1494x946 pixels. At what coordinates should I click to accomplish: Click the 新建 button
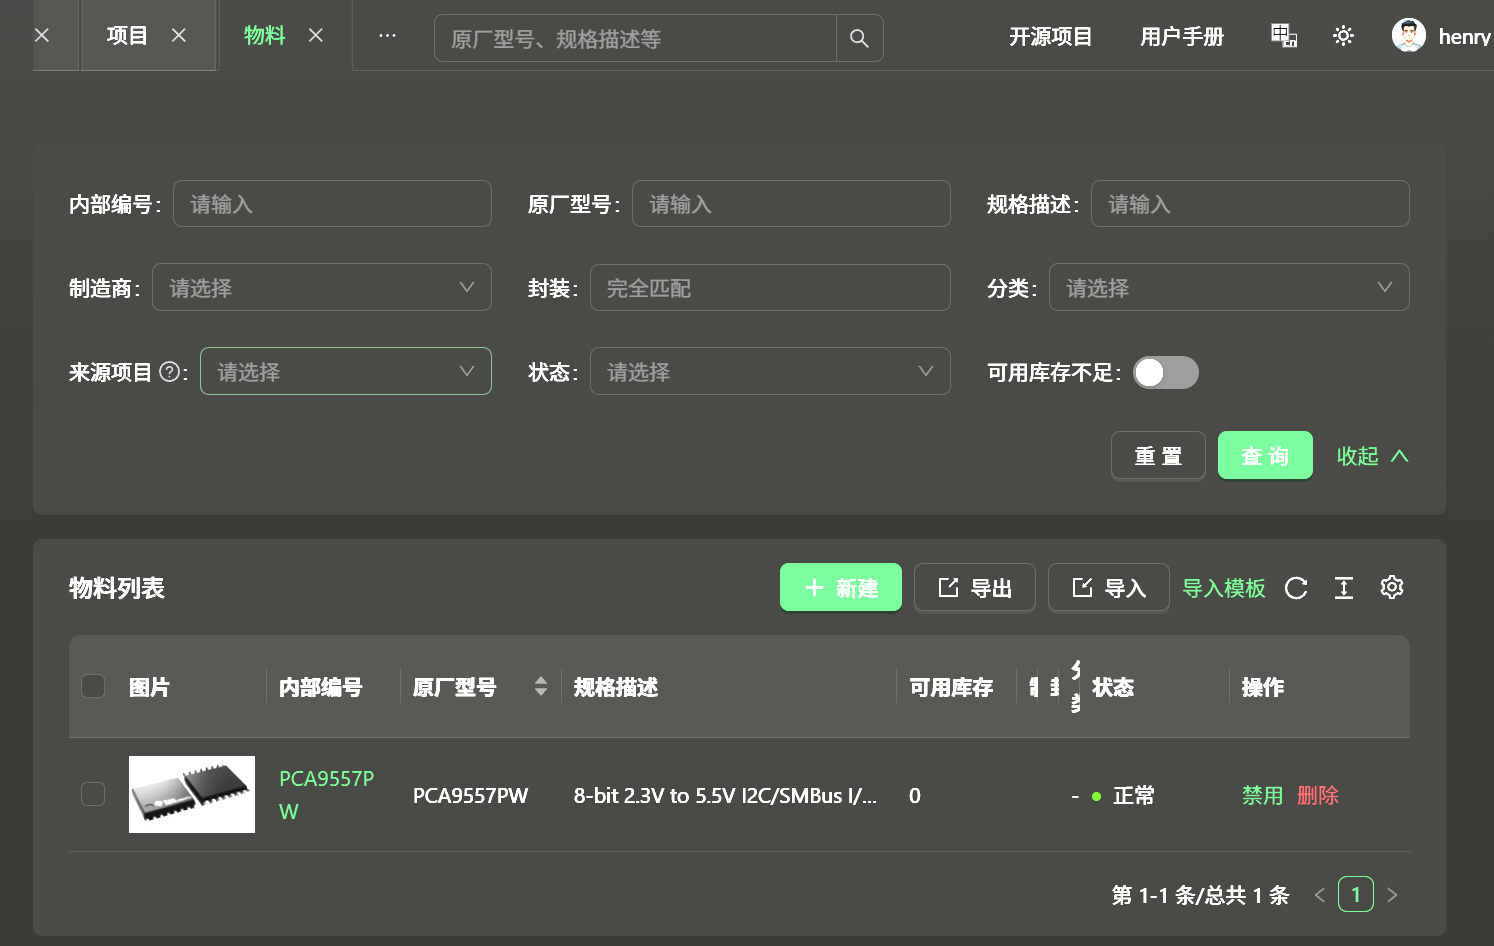[x=840, y=588]
